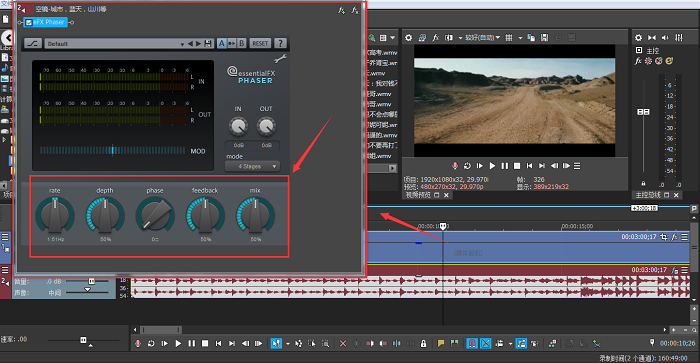Image resolution: width=700 pixels, height=363 pixels.
Task: Open preview quality dropdown
Action: 482,38
